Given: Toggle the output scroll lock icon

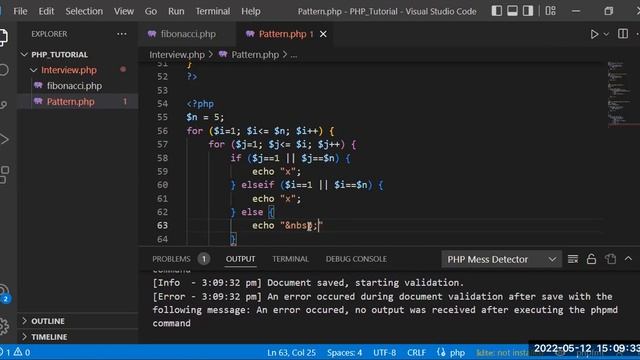Looking at the screenshot, I should (591, 259).
